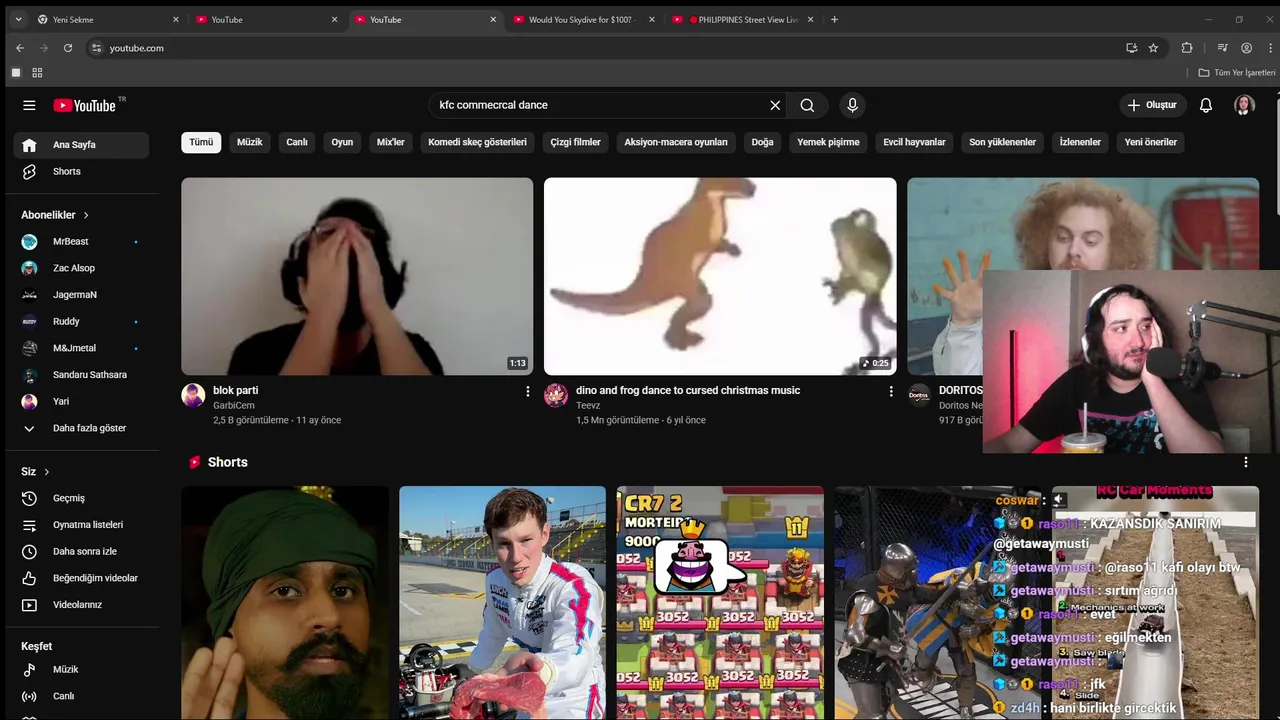Click the browser back arrow

pos(20,48)
